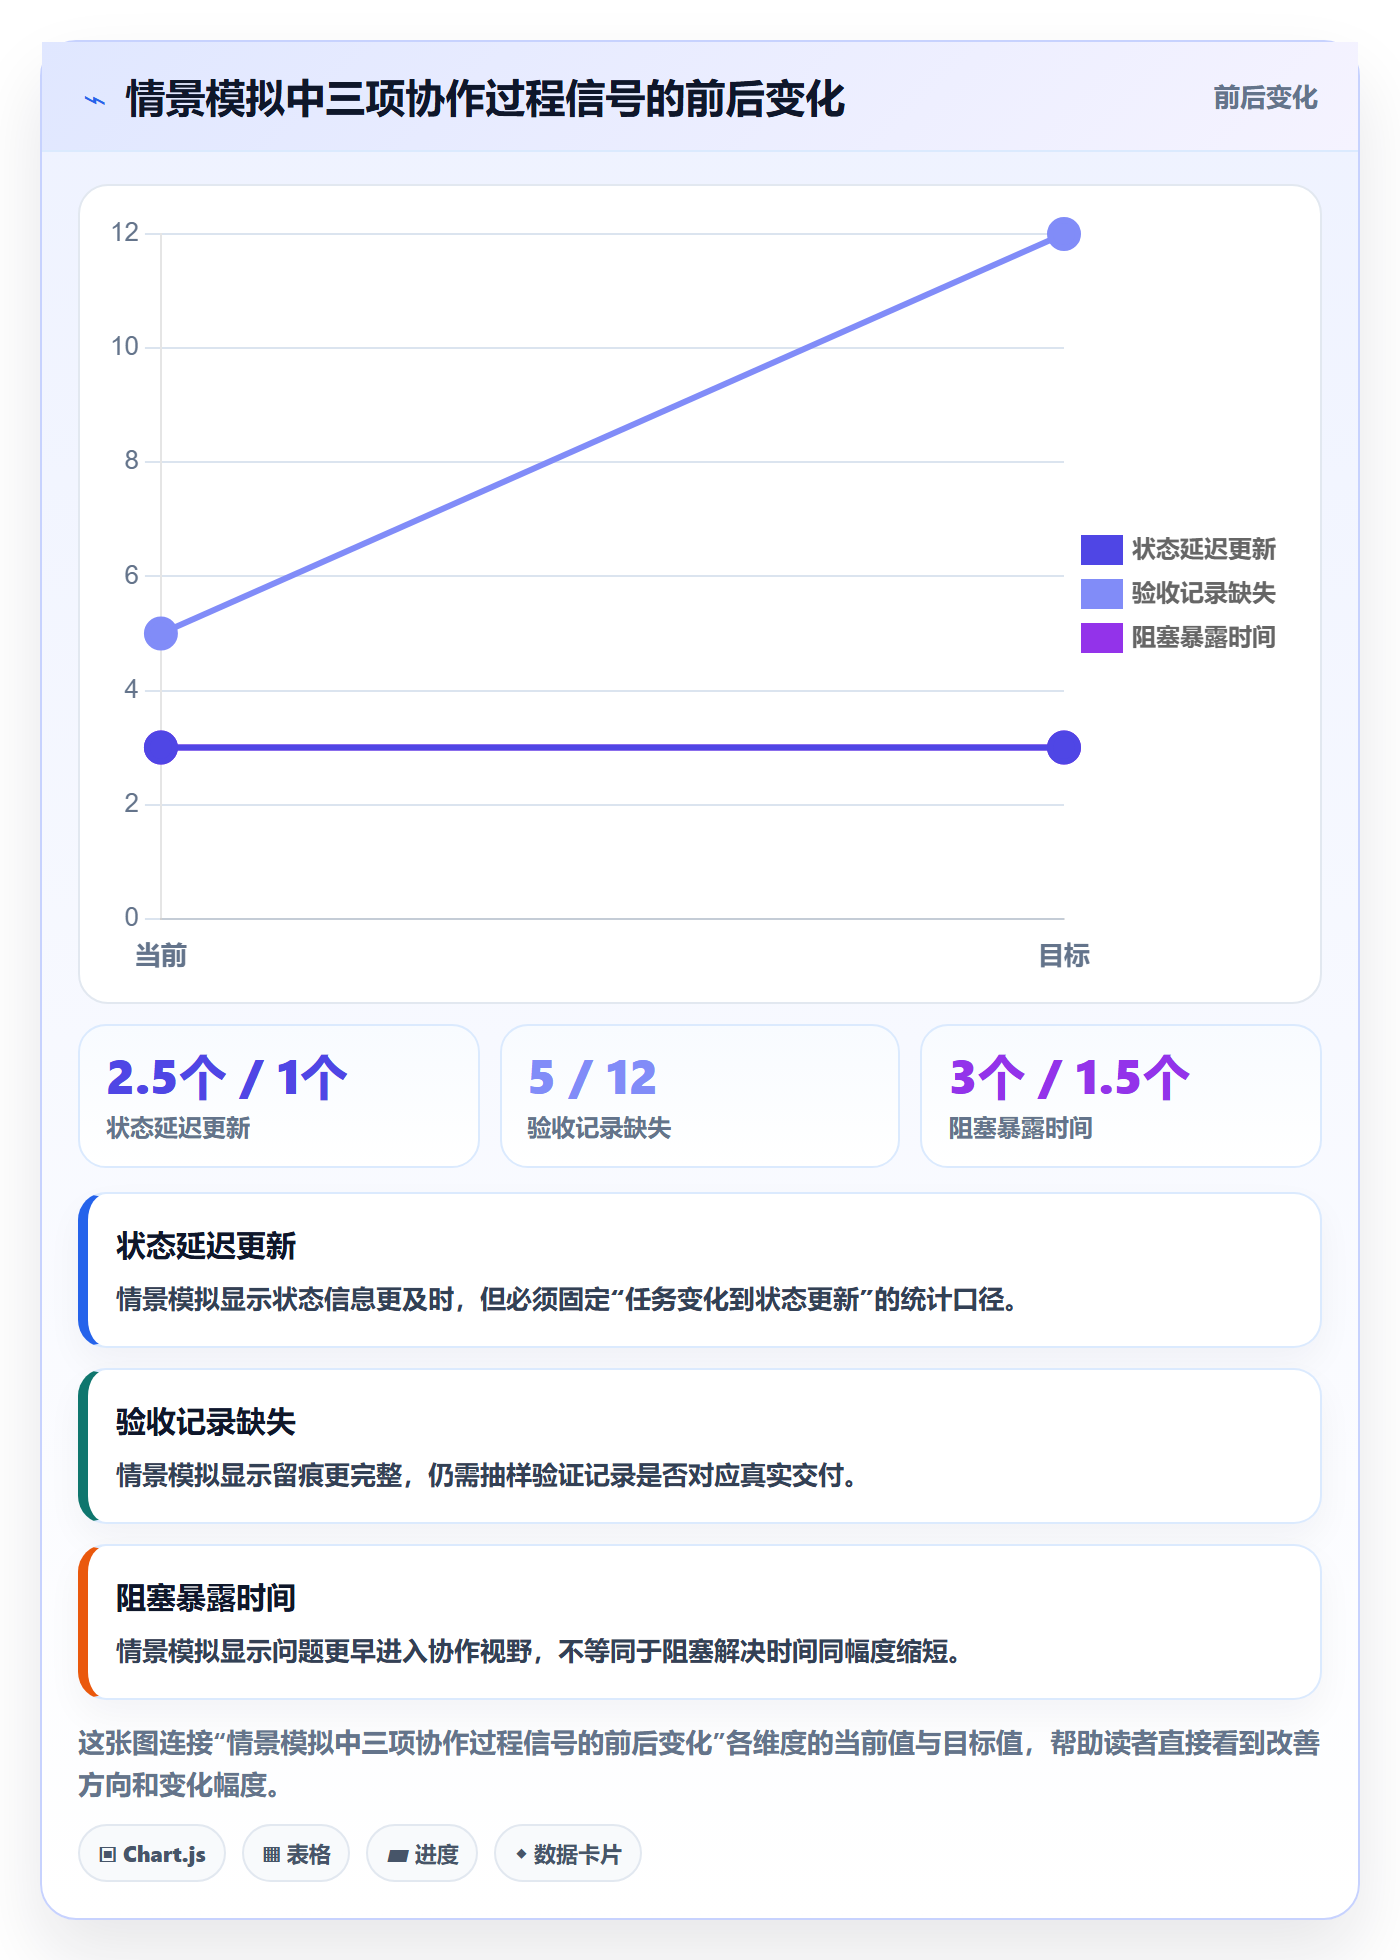Click the Chart.js tag icon
The image size is (1400, 1960).
point(108,1855)
